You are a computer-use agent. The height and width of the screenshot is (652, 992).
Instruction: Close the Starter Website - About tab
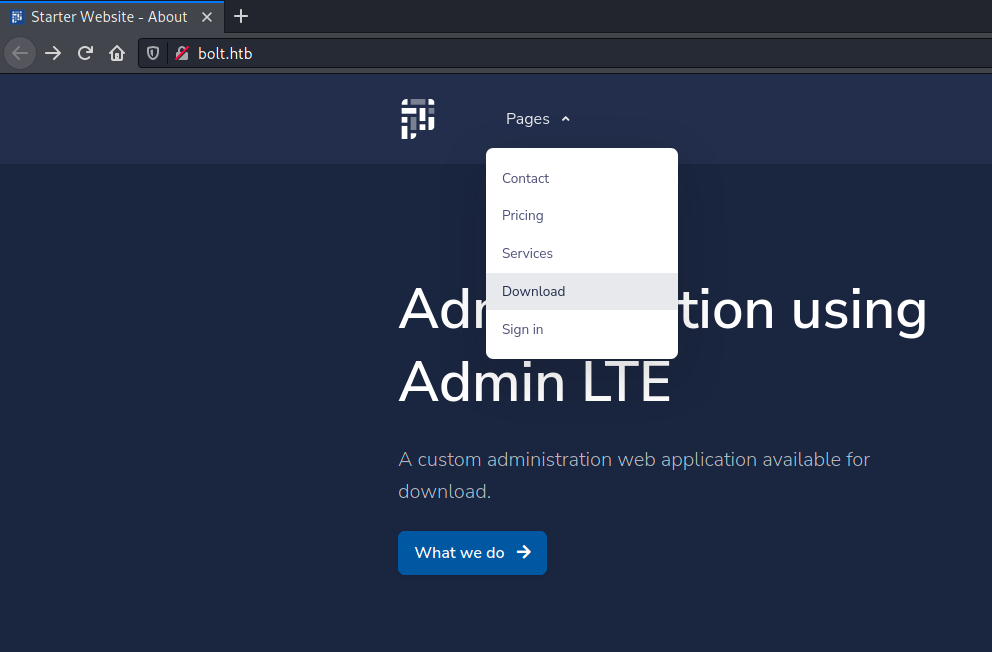207,17
